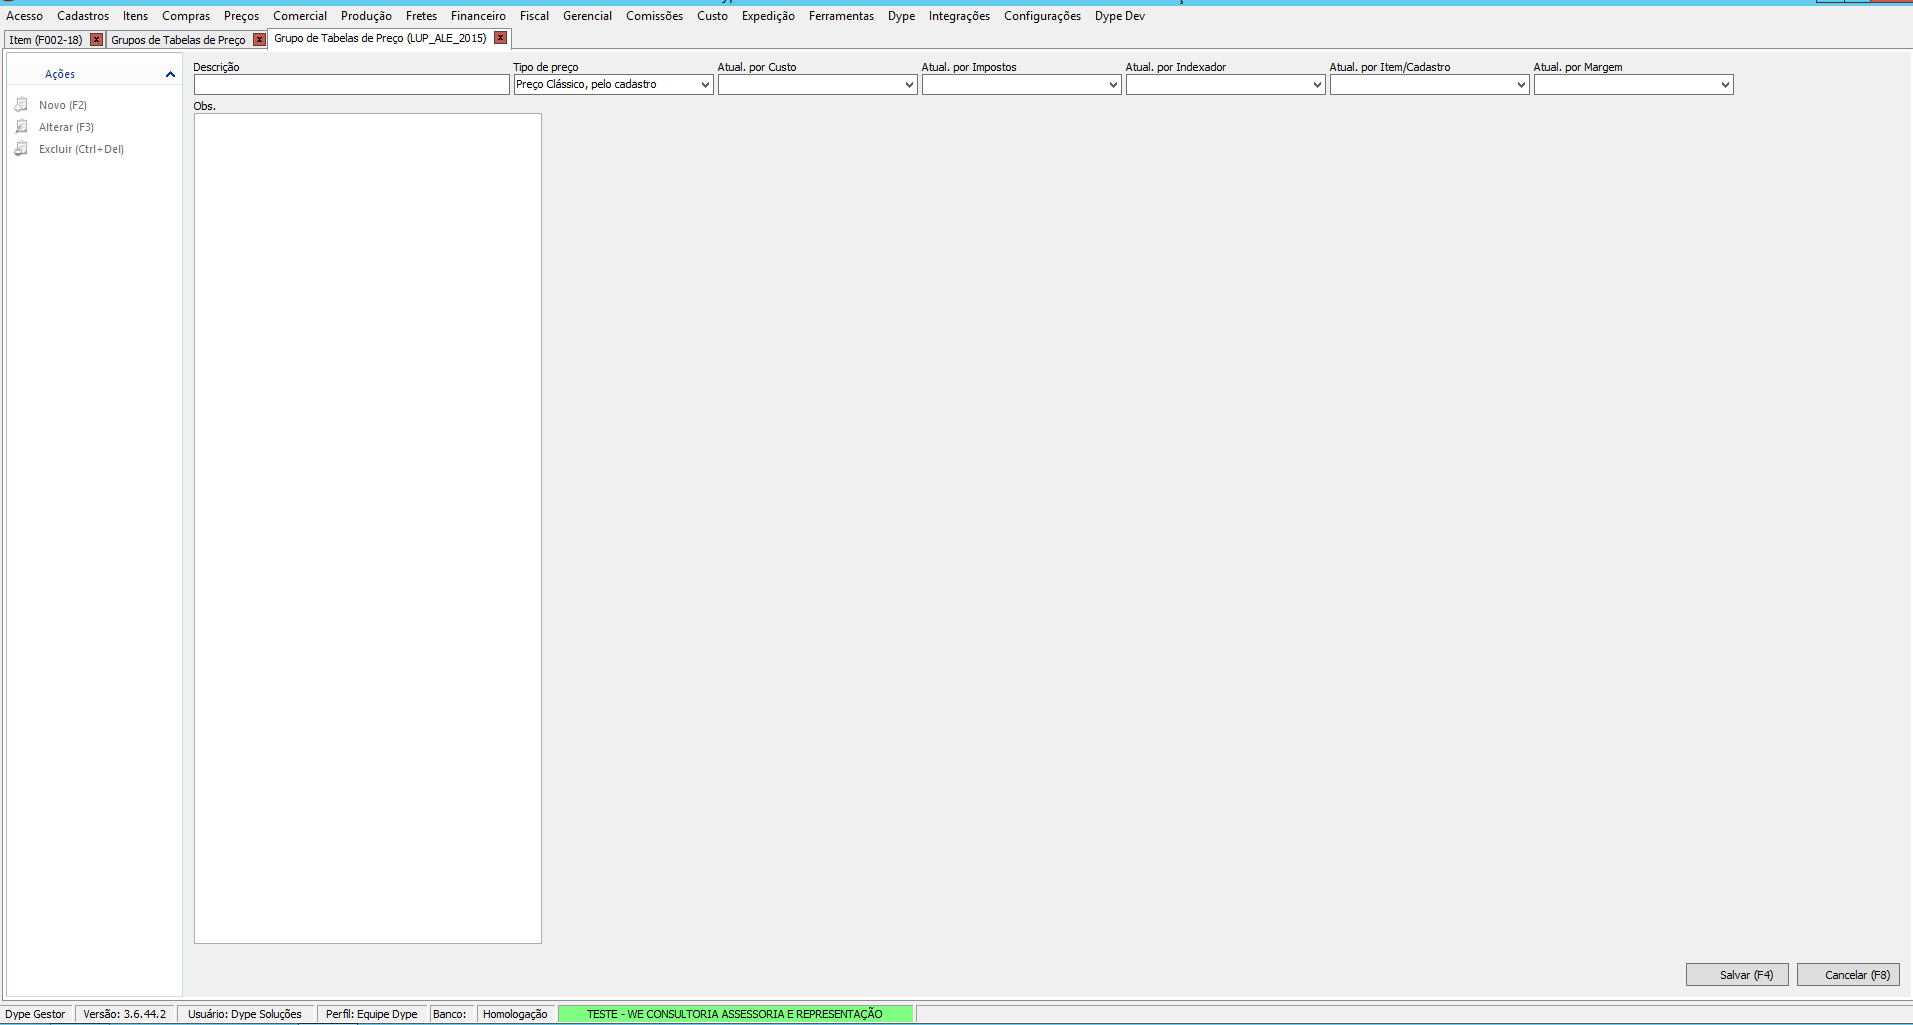Viewport: 1913px width, 1025px height.
Task: Click Novo (F2) action
Action: (63, 105)
